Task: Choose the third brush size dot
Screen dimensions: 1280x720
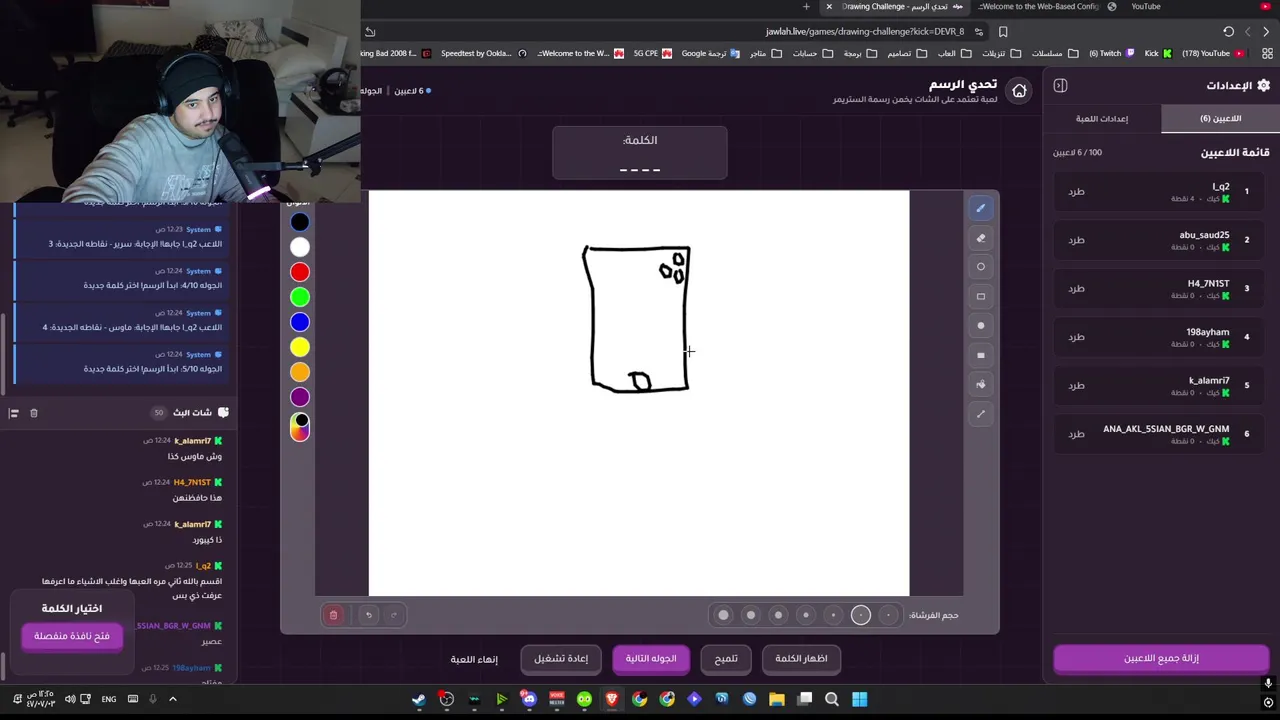Action: pyautogui.click(x=833, y=615)
